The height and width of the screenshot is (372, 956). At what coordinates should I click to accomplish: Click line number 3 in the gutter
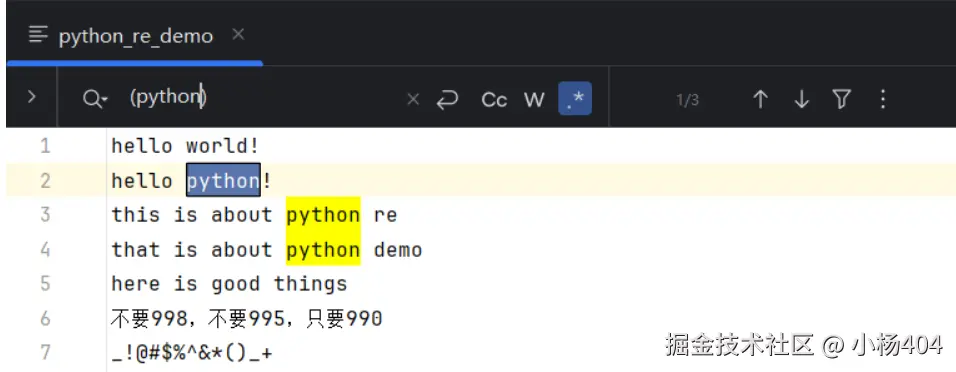coord(45,215)
